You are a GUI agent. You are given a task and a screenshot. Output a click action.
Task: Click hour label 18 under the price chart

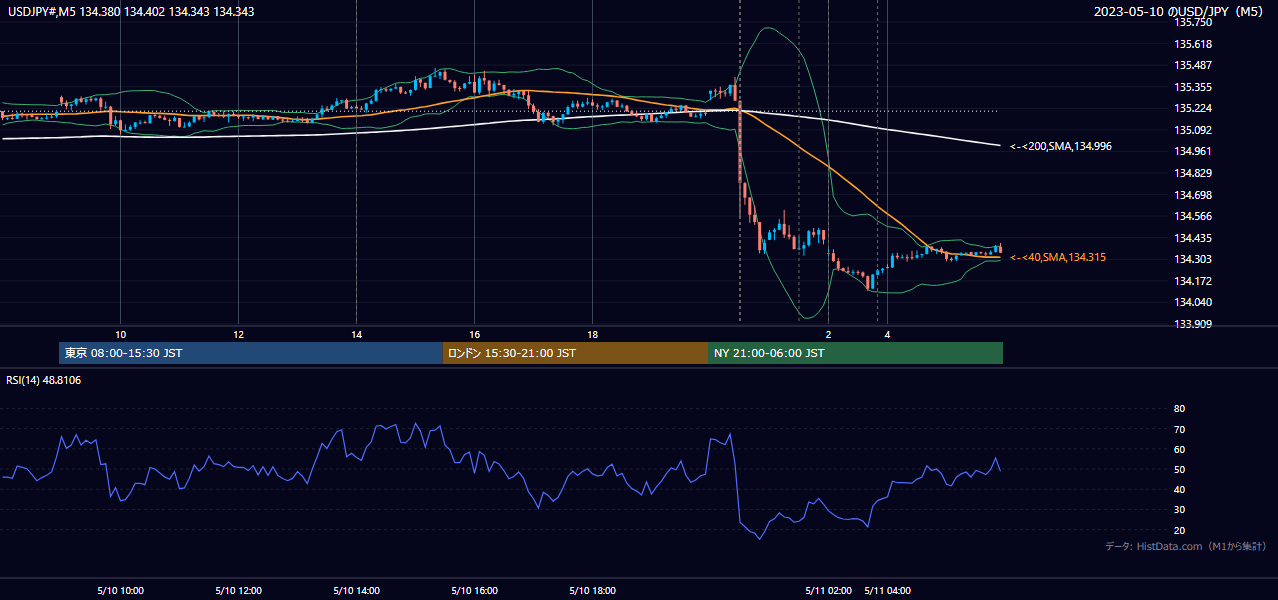point(592,334)
